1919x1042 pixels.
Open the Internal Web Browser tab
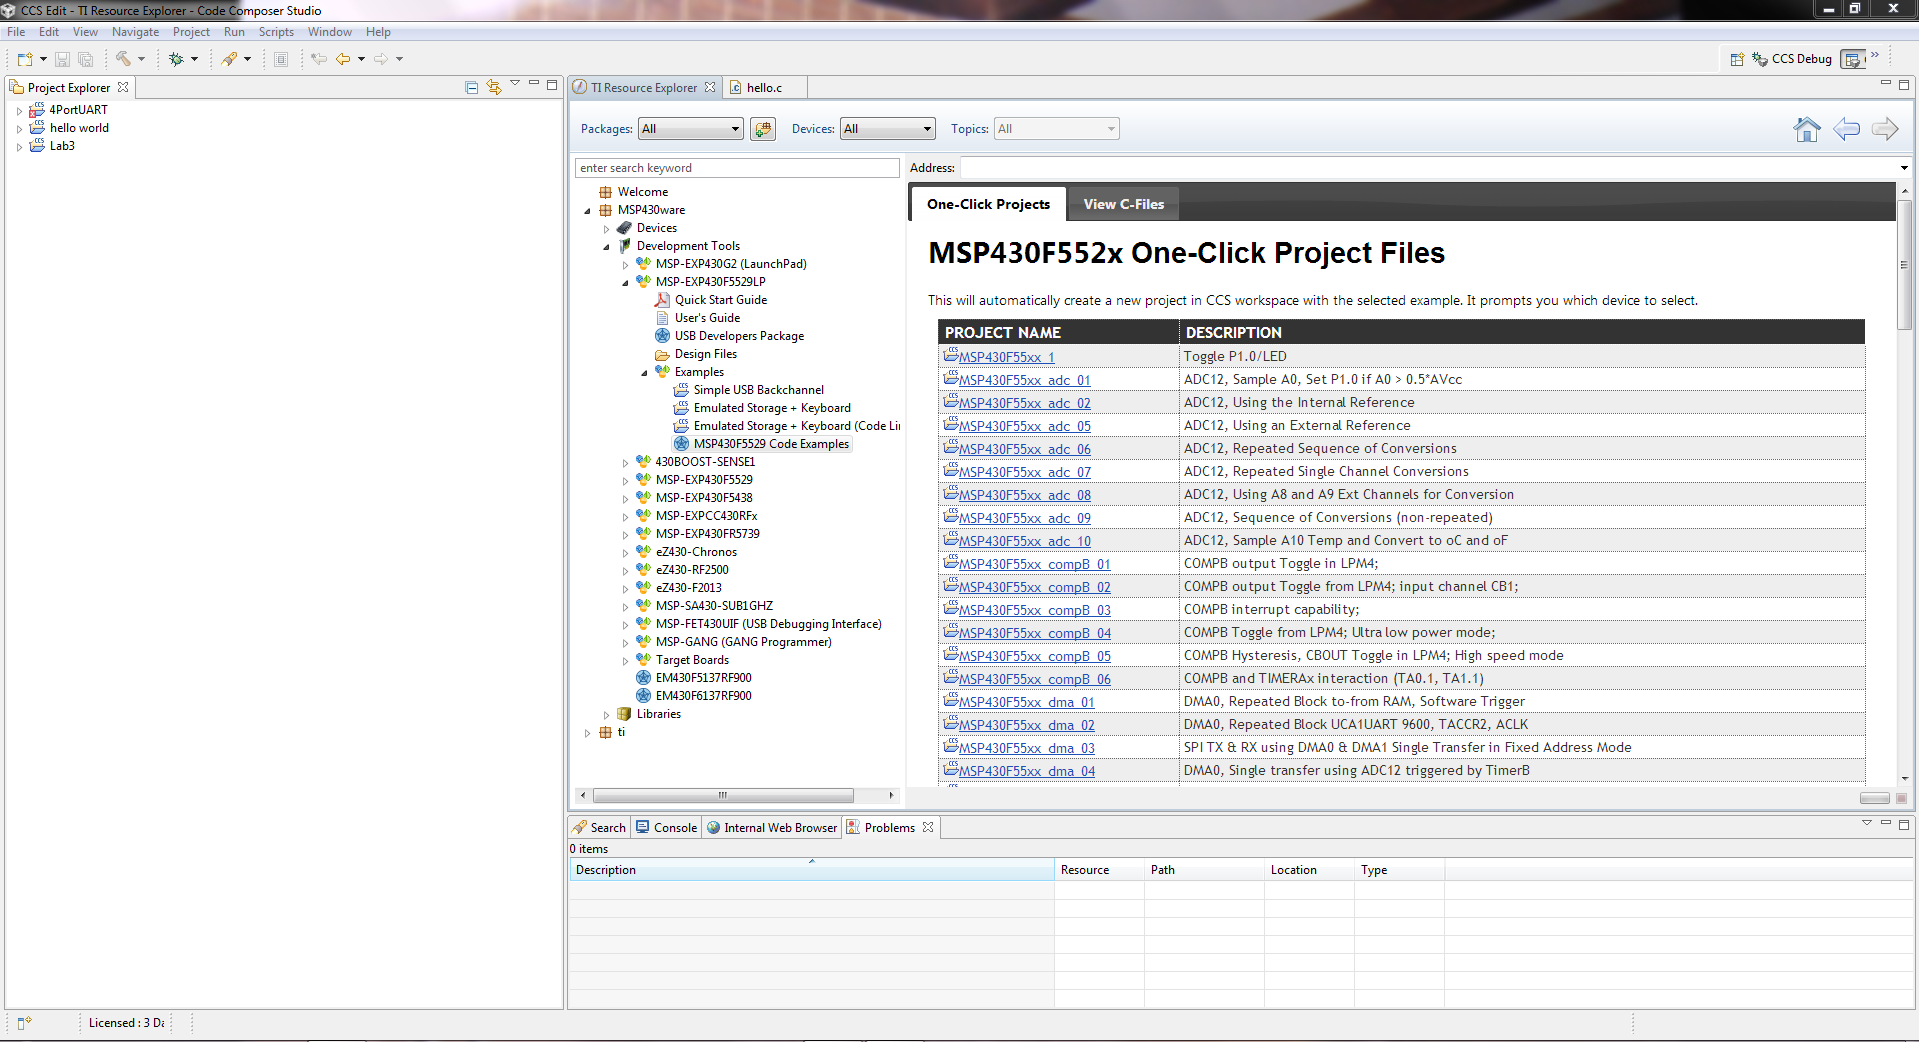point(771,828)
